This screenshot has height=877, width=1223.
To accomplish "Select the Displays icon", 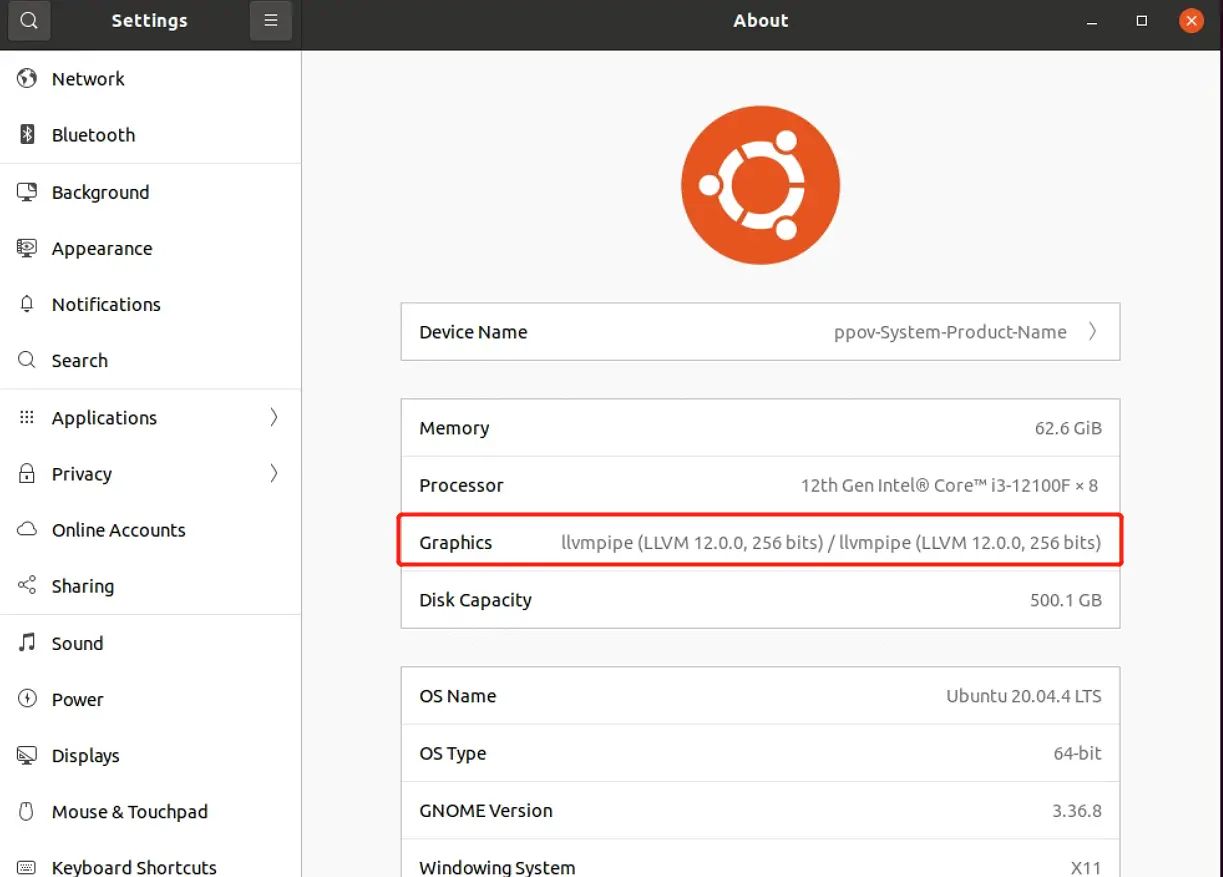I will point(26,755).
